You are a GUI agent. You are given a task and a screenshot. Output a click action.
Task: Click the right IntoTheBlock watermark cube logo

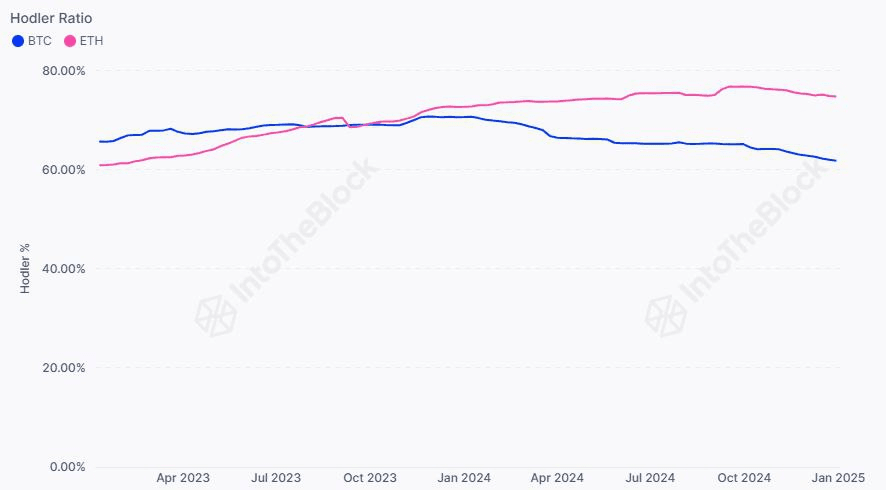point(666,315)
